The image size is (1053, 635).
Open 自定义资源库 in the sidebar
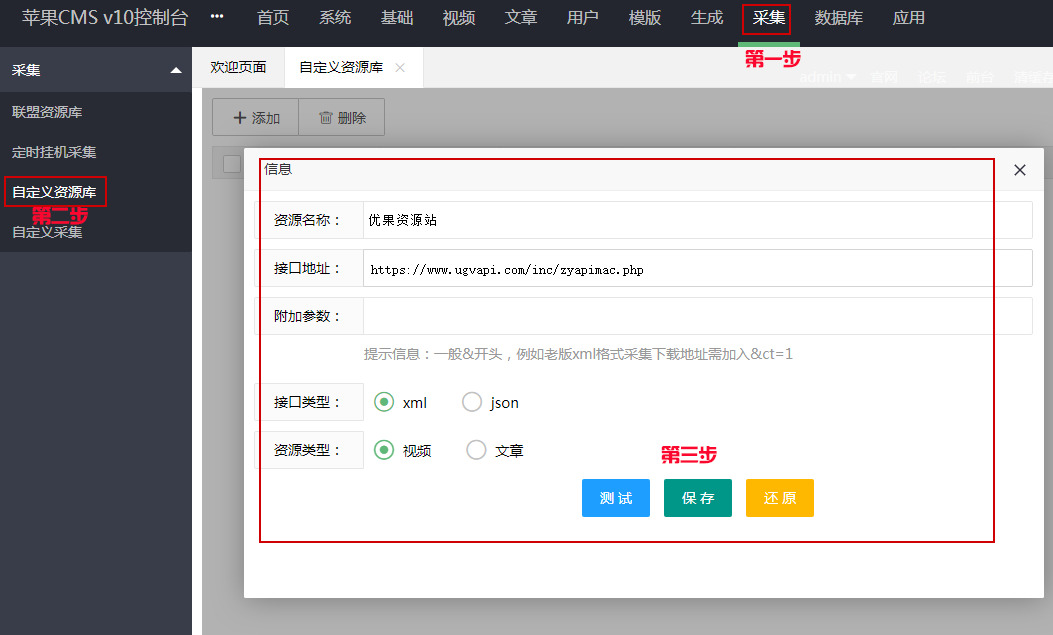(54, 192)
